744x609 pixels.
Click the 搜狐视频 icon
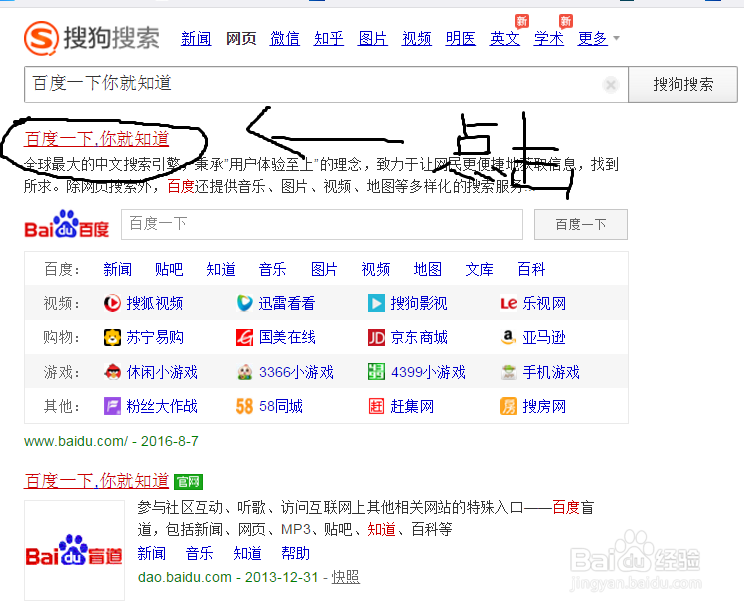pos(112,303)
